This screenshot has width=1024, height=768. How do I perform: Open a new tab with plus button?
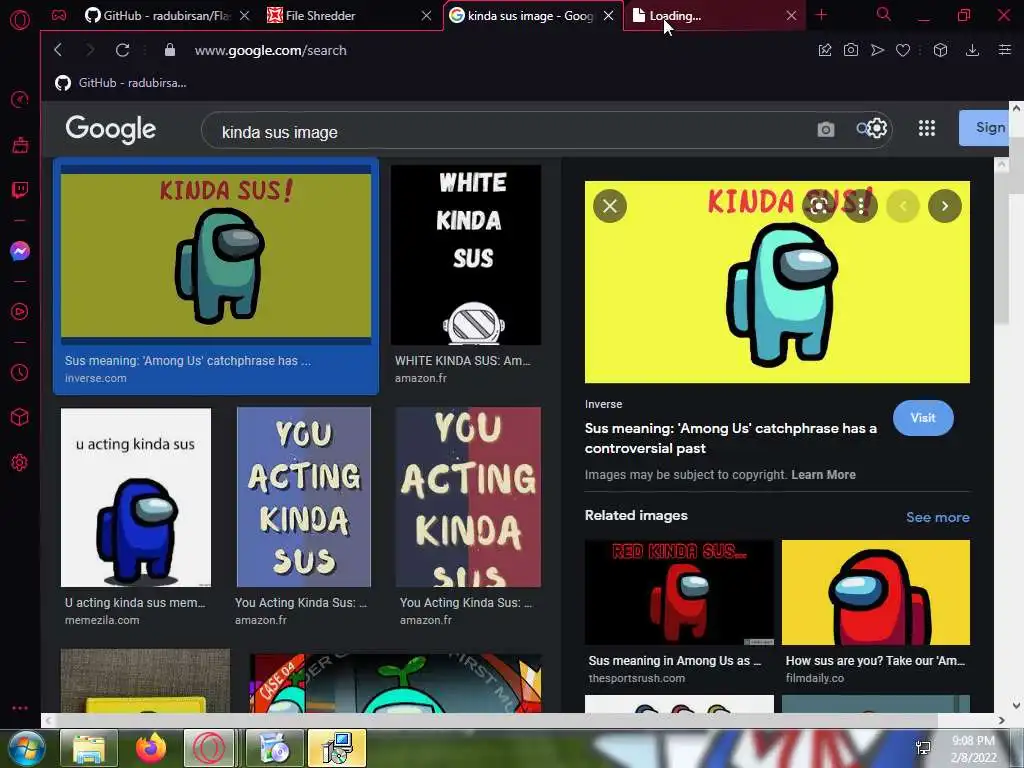tap(822, 15)
